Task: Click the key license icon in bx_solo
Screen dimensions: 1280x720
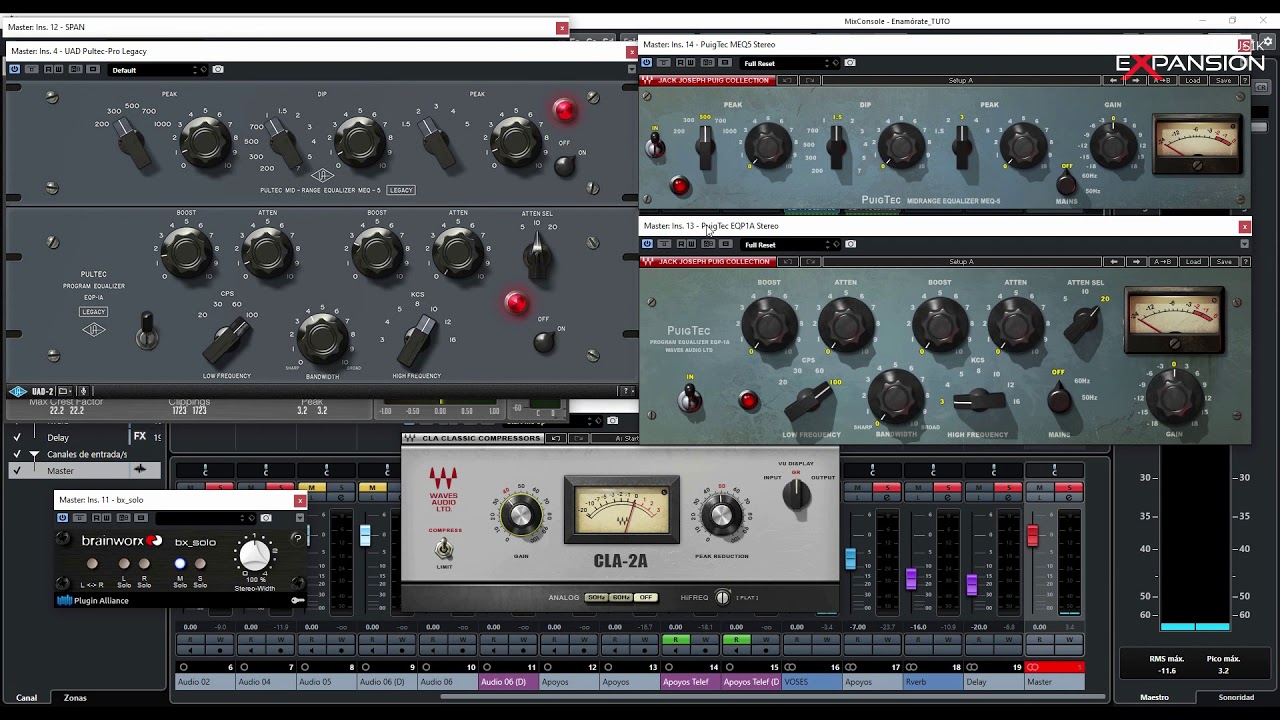Action: (298, 600)
